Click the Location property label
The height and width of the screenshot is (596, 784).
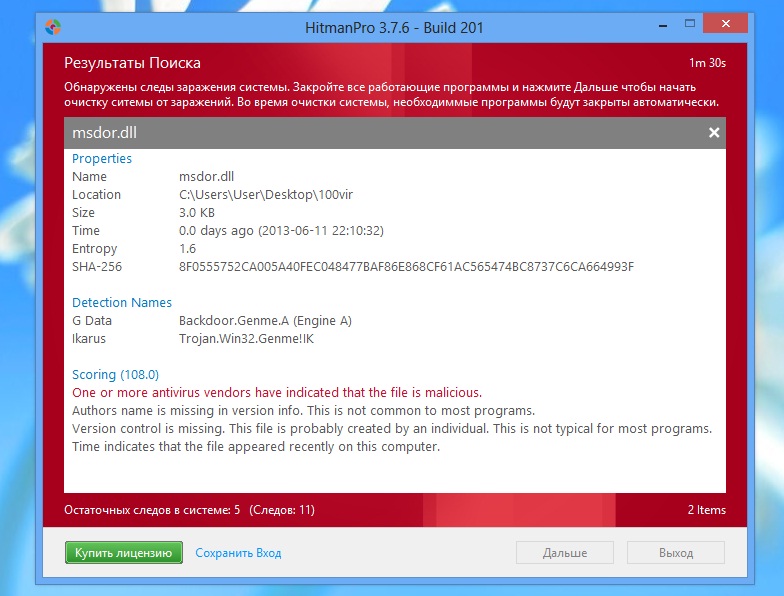[96, 194]
